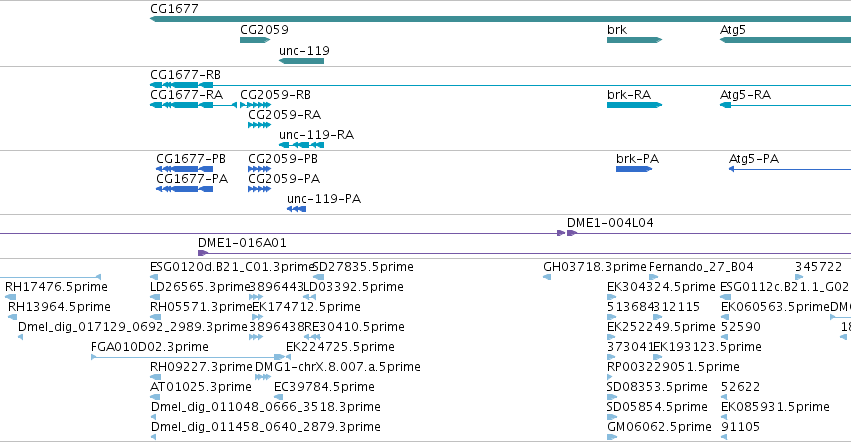The width and height of the screenshot is (851, 442).
Task: Click the EK193123.5prime EST label
Action: 707,347
